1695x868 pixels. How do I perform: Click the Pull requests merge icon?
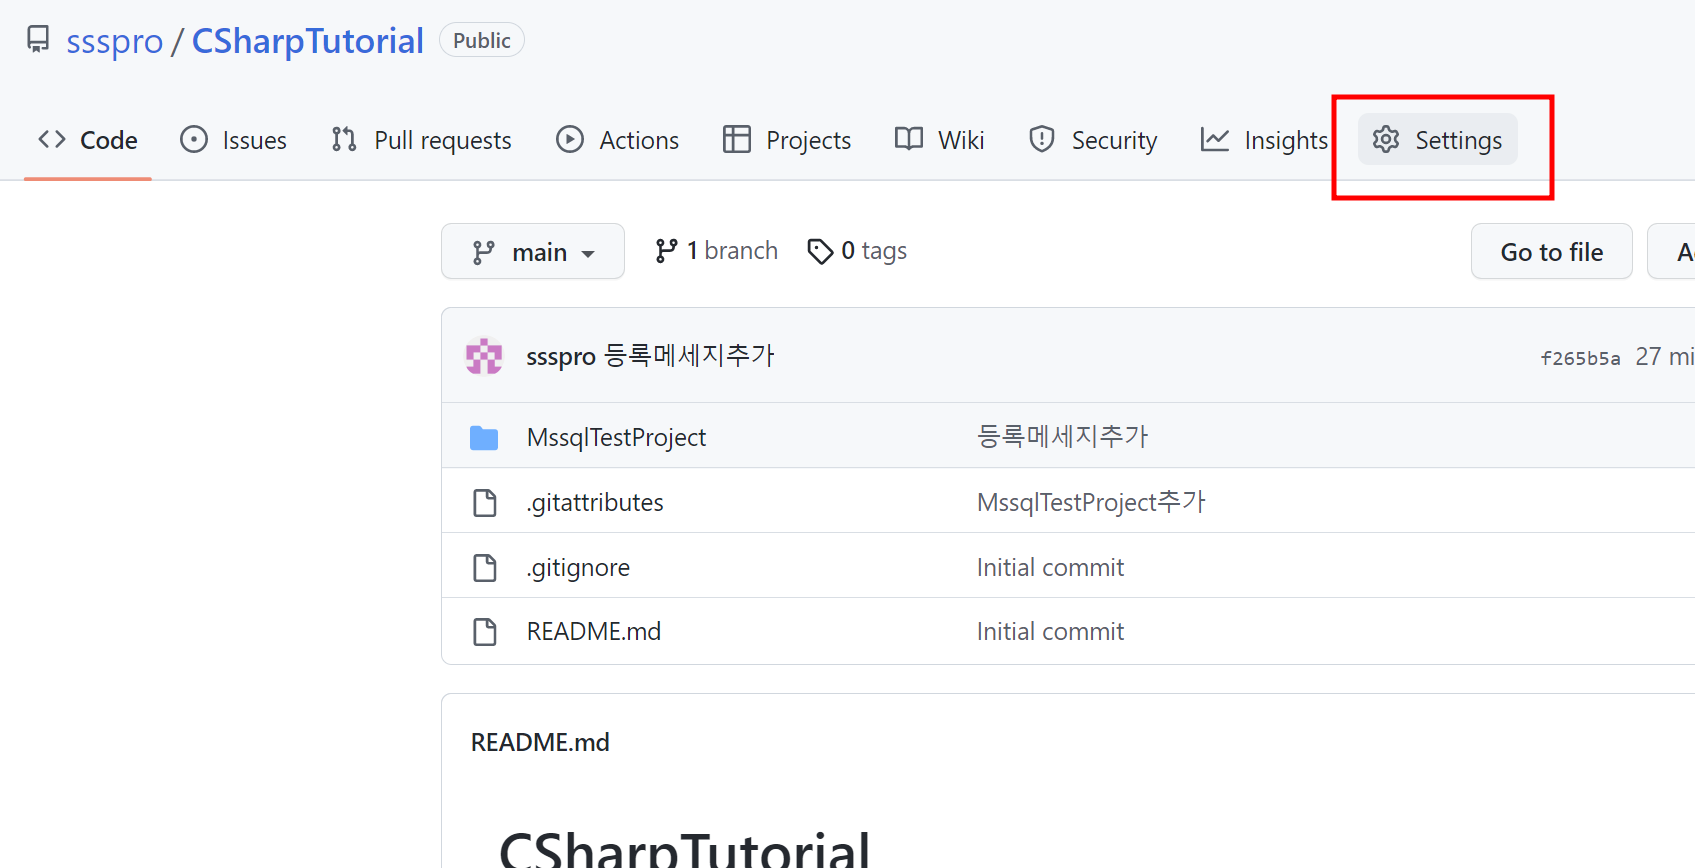[344, 139]
